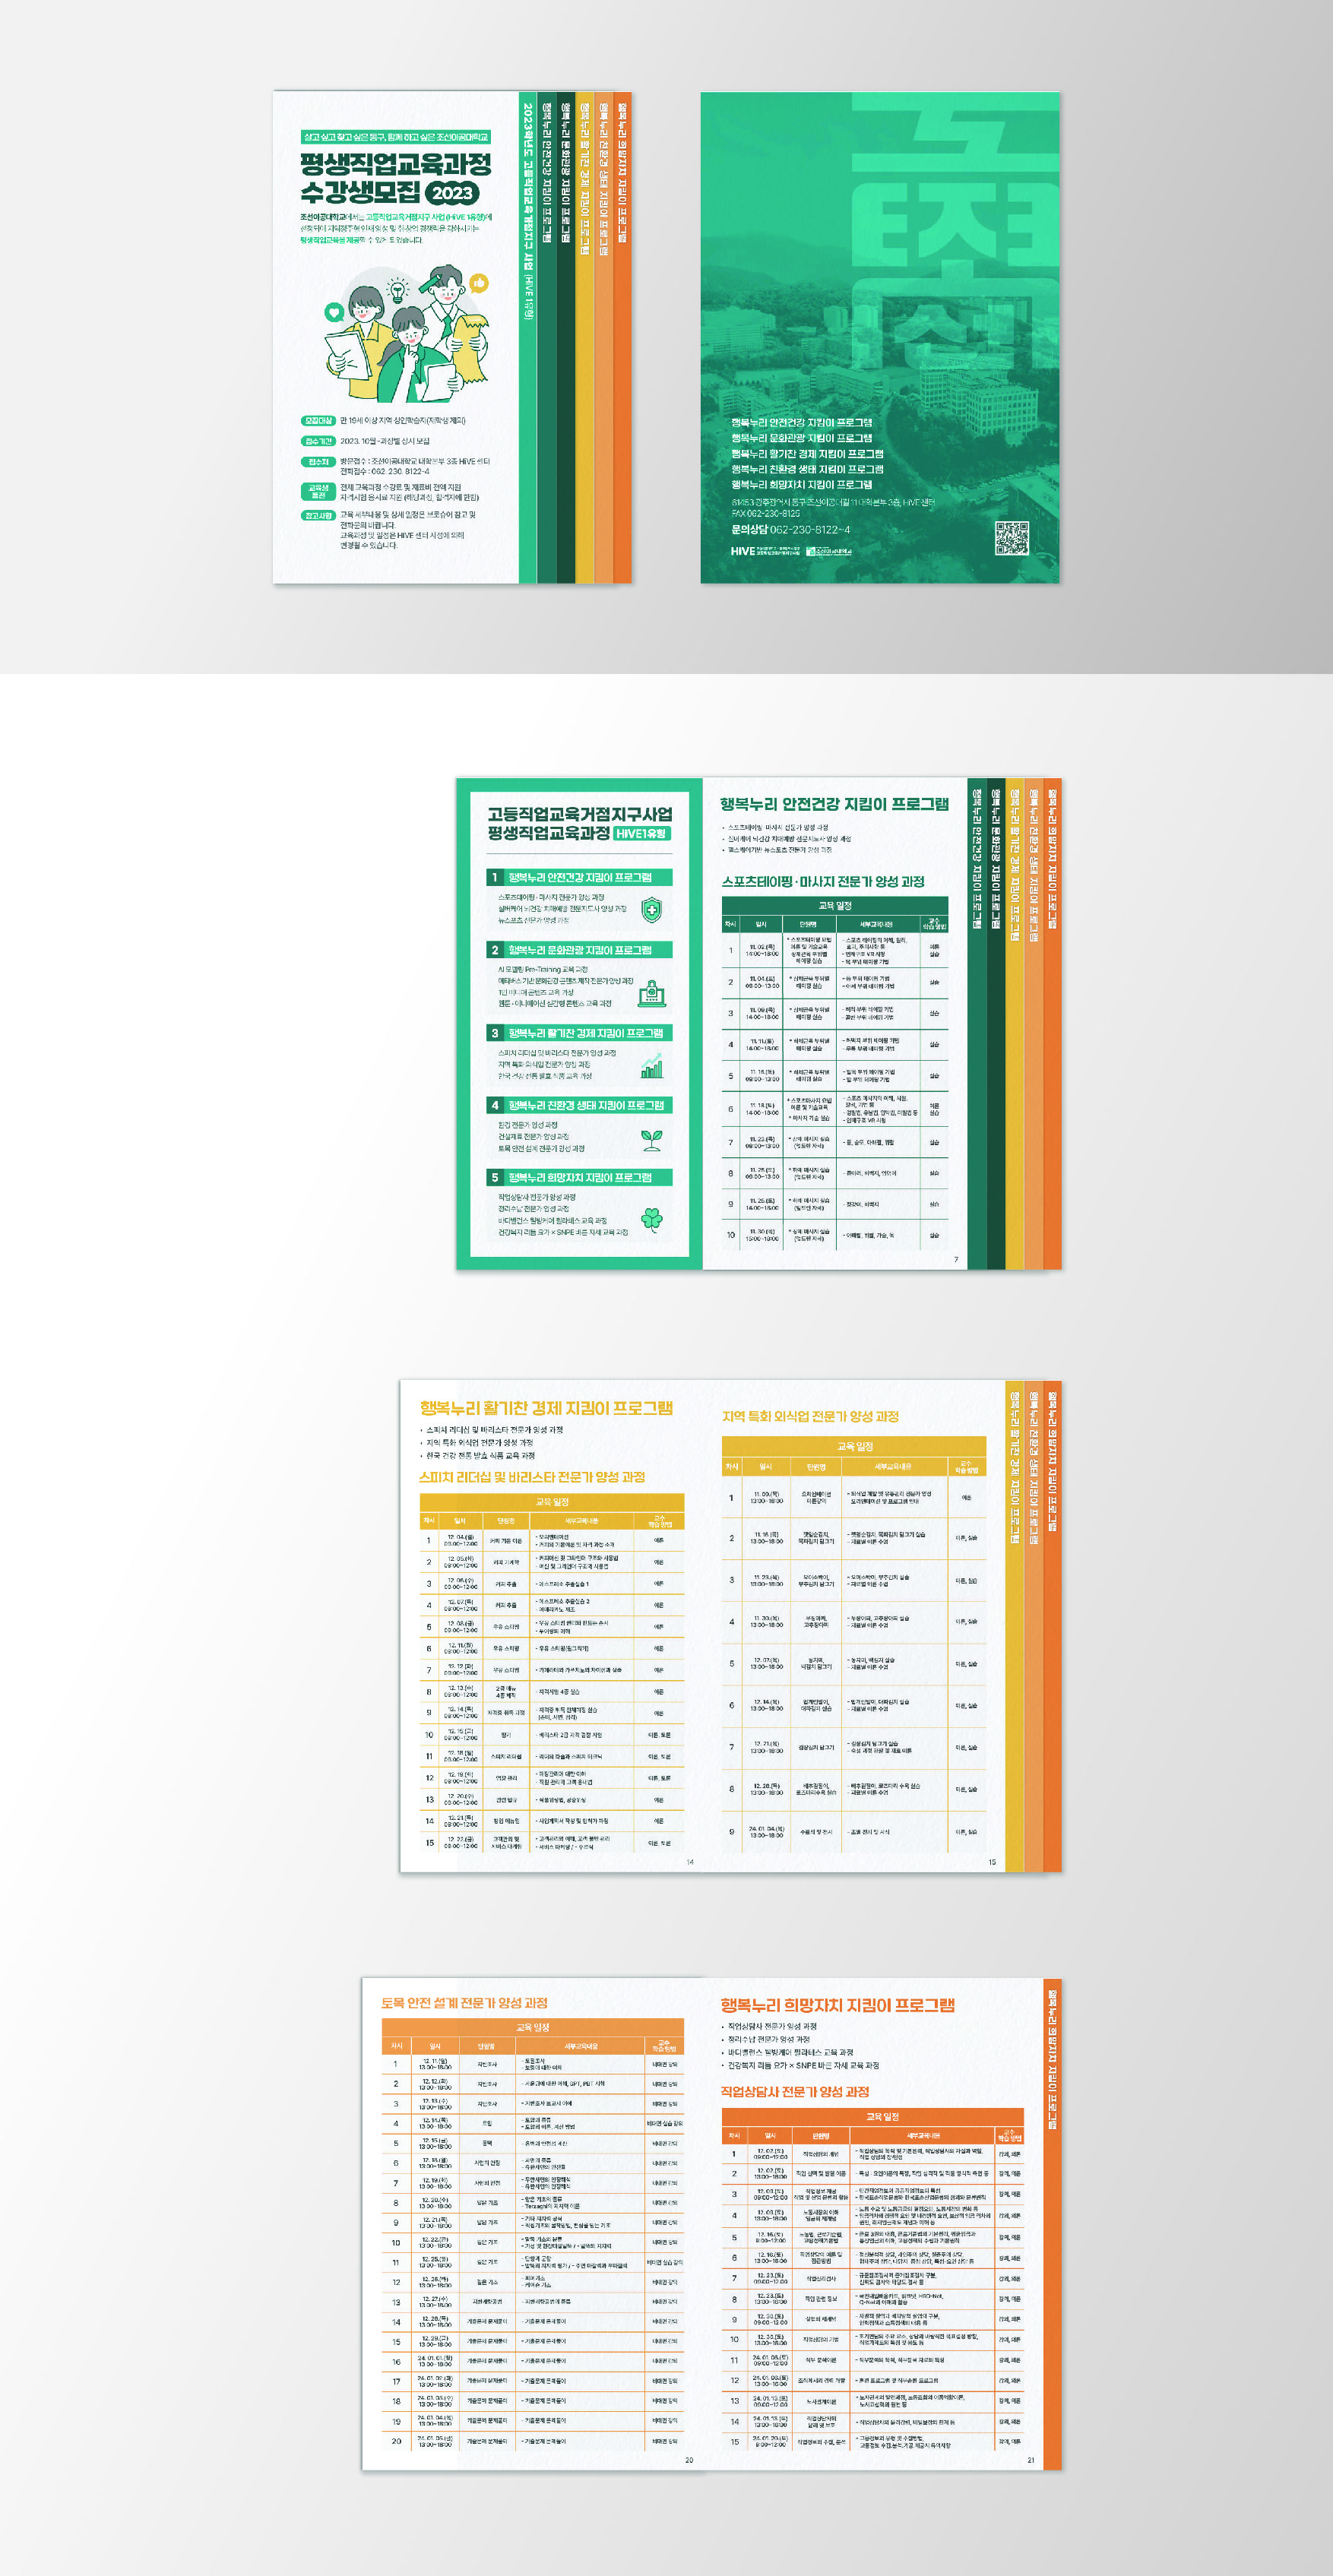Click the 고등직업교육거점지구사업 title on the contents page

580,814
